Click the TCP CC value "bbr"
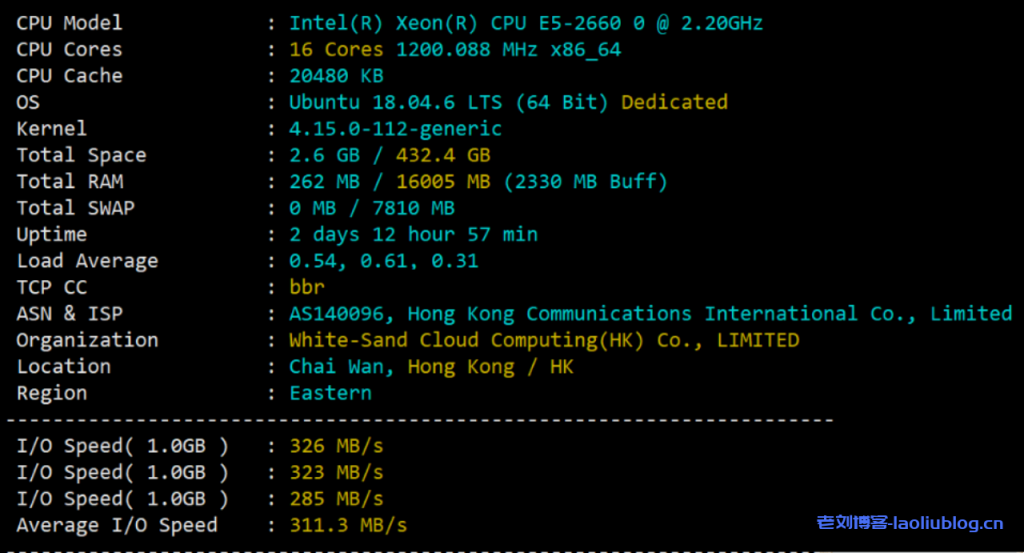 tap(307, 287)
